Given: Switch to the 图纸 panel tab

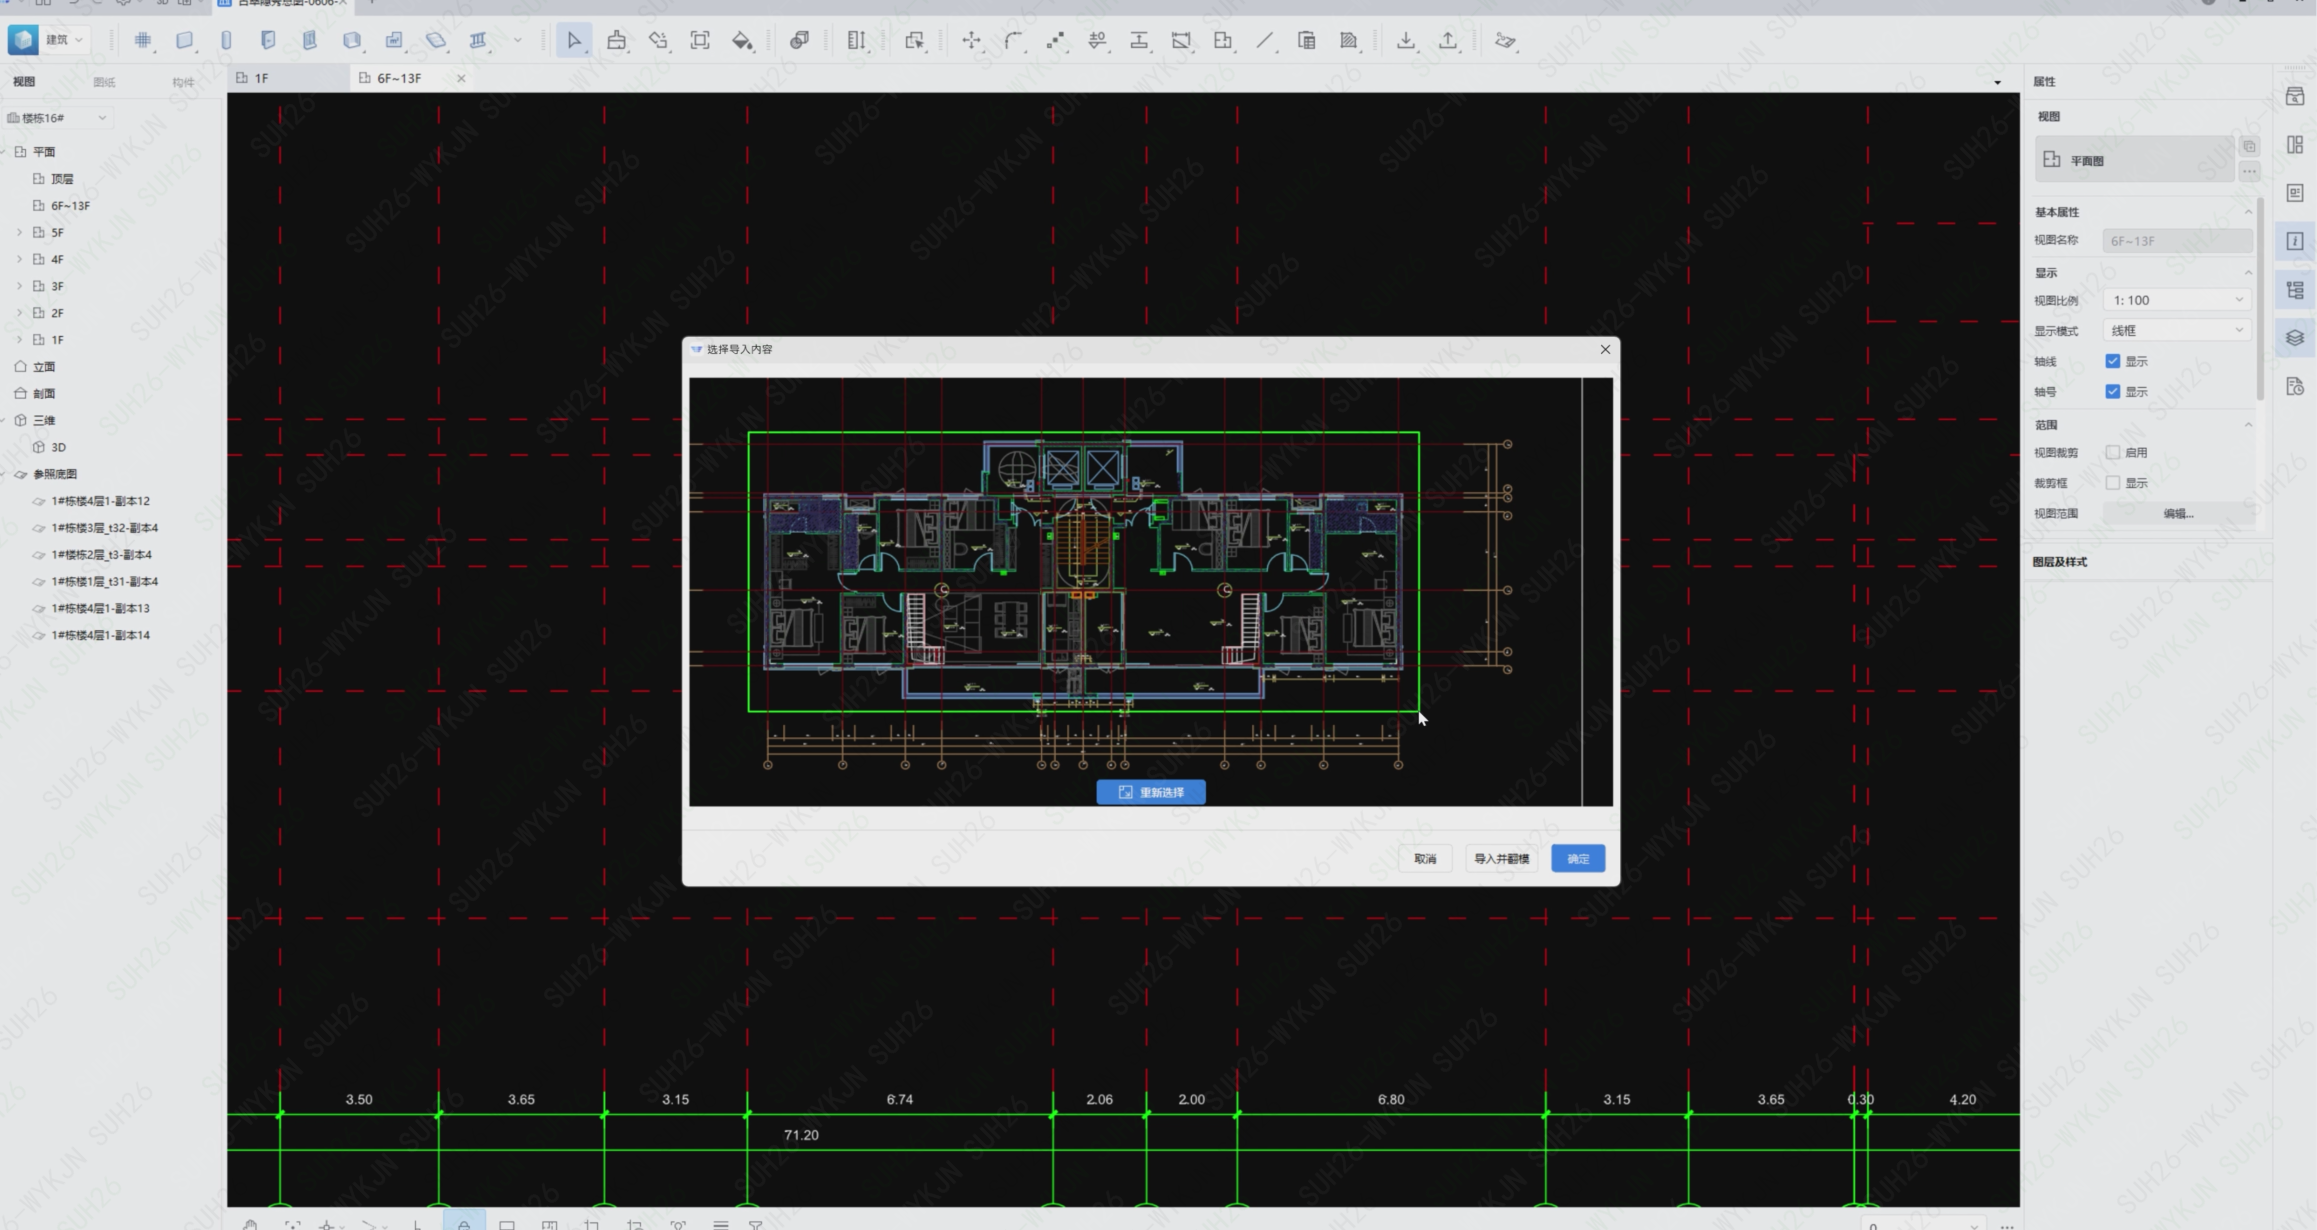Looking at the screenshot, I should point(104,82).
